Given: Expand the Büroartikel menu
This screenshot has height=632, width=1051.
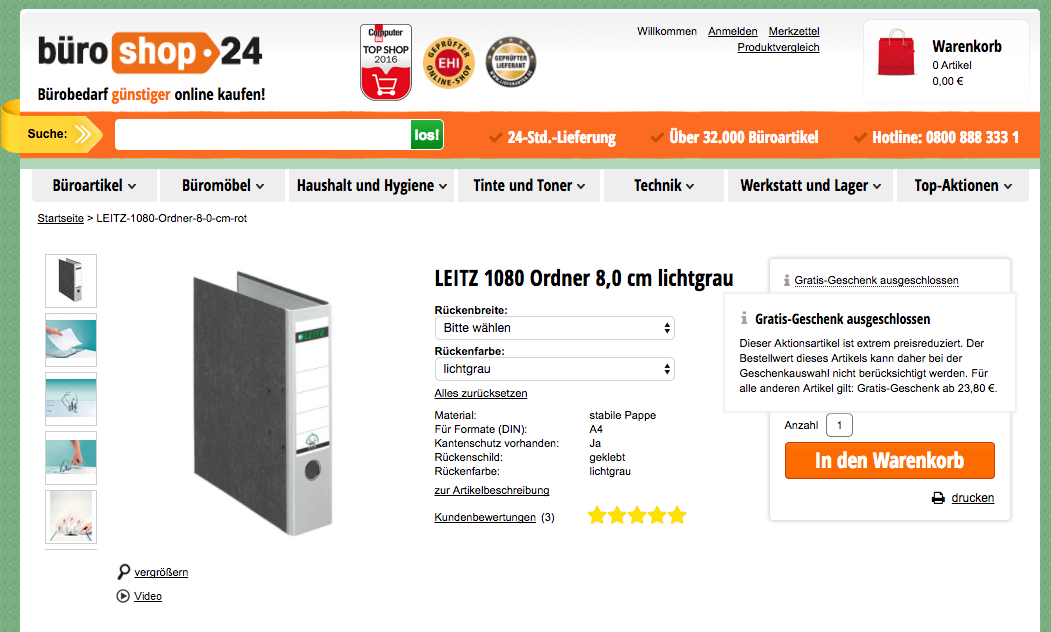Looking at the screenshot, I should (x=95, y=186).
